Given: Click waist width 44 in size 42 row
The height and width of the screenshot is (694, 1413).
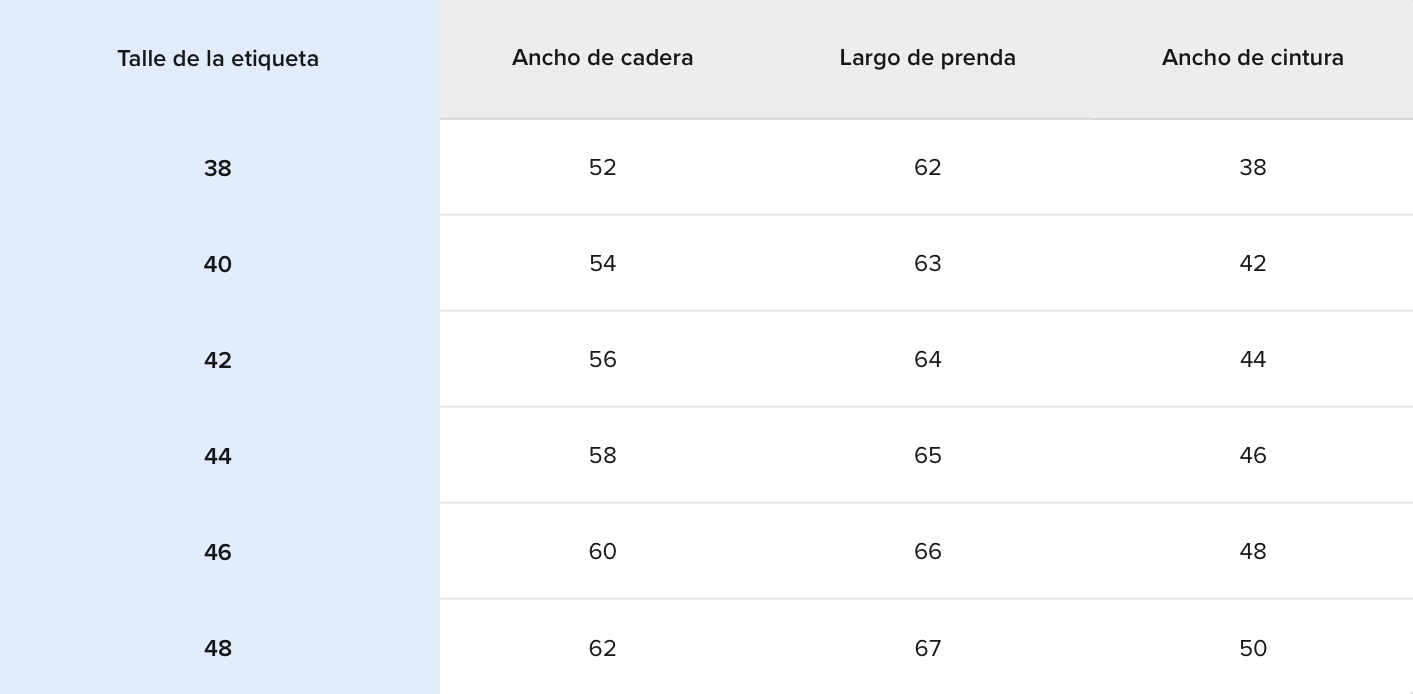Looking at the screenshot, I should pyautogui.click(x=1252, y=359).
